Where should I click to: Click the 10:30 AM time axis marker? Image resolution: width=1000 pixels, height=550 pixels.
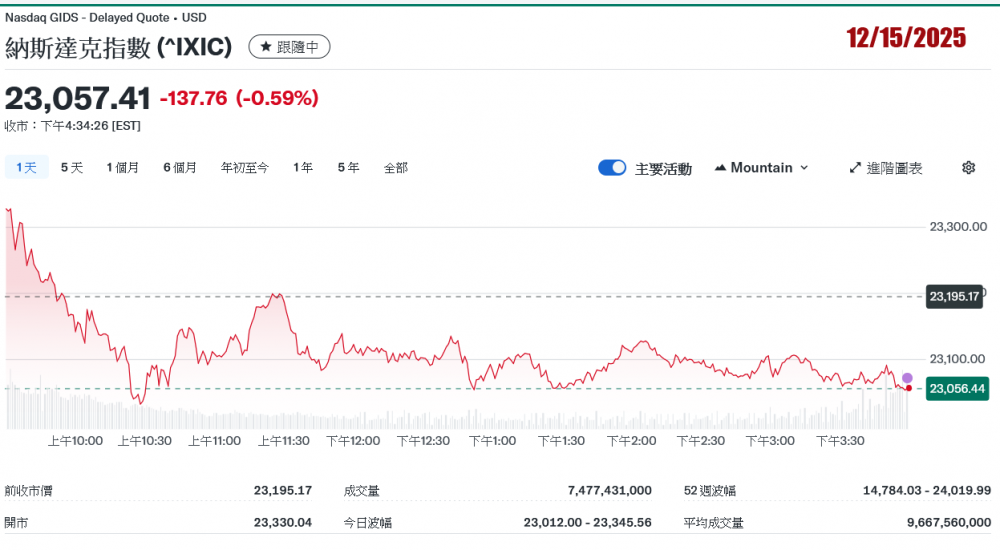(145, 440)
